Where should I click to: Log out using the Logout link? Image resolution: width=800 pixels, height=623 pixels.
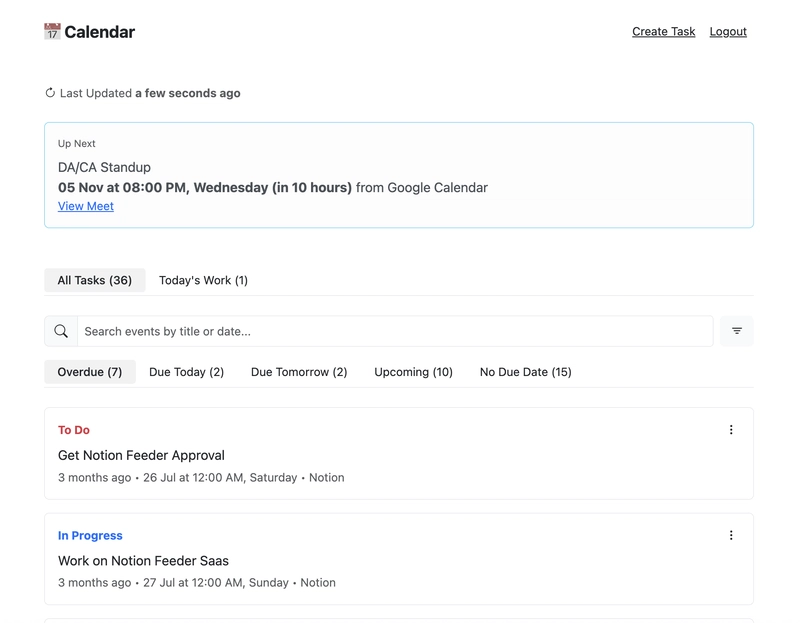coord(728,32)
